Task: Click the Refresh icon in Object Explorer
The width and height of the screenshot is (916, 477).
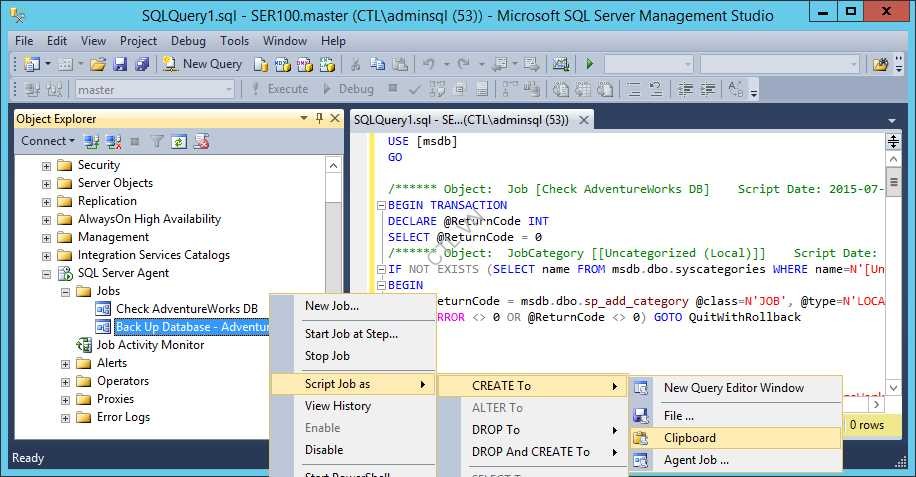Action: (x=178, y=142)
